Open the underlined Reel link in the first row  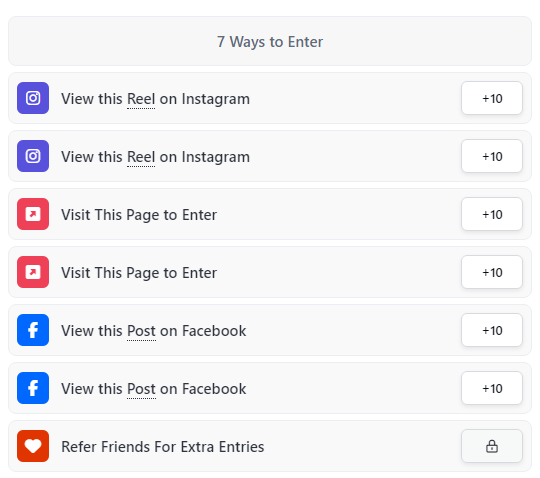tap(141, 99)
